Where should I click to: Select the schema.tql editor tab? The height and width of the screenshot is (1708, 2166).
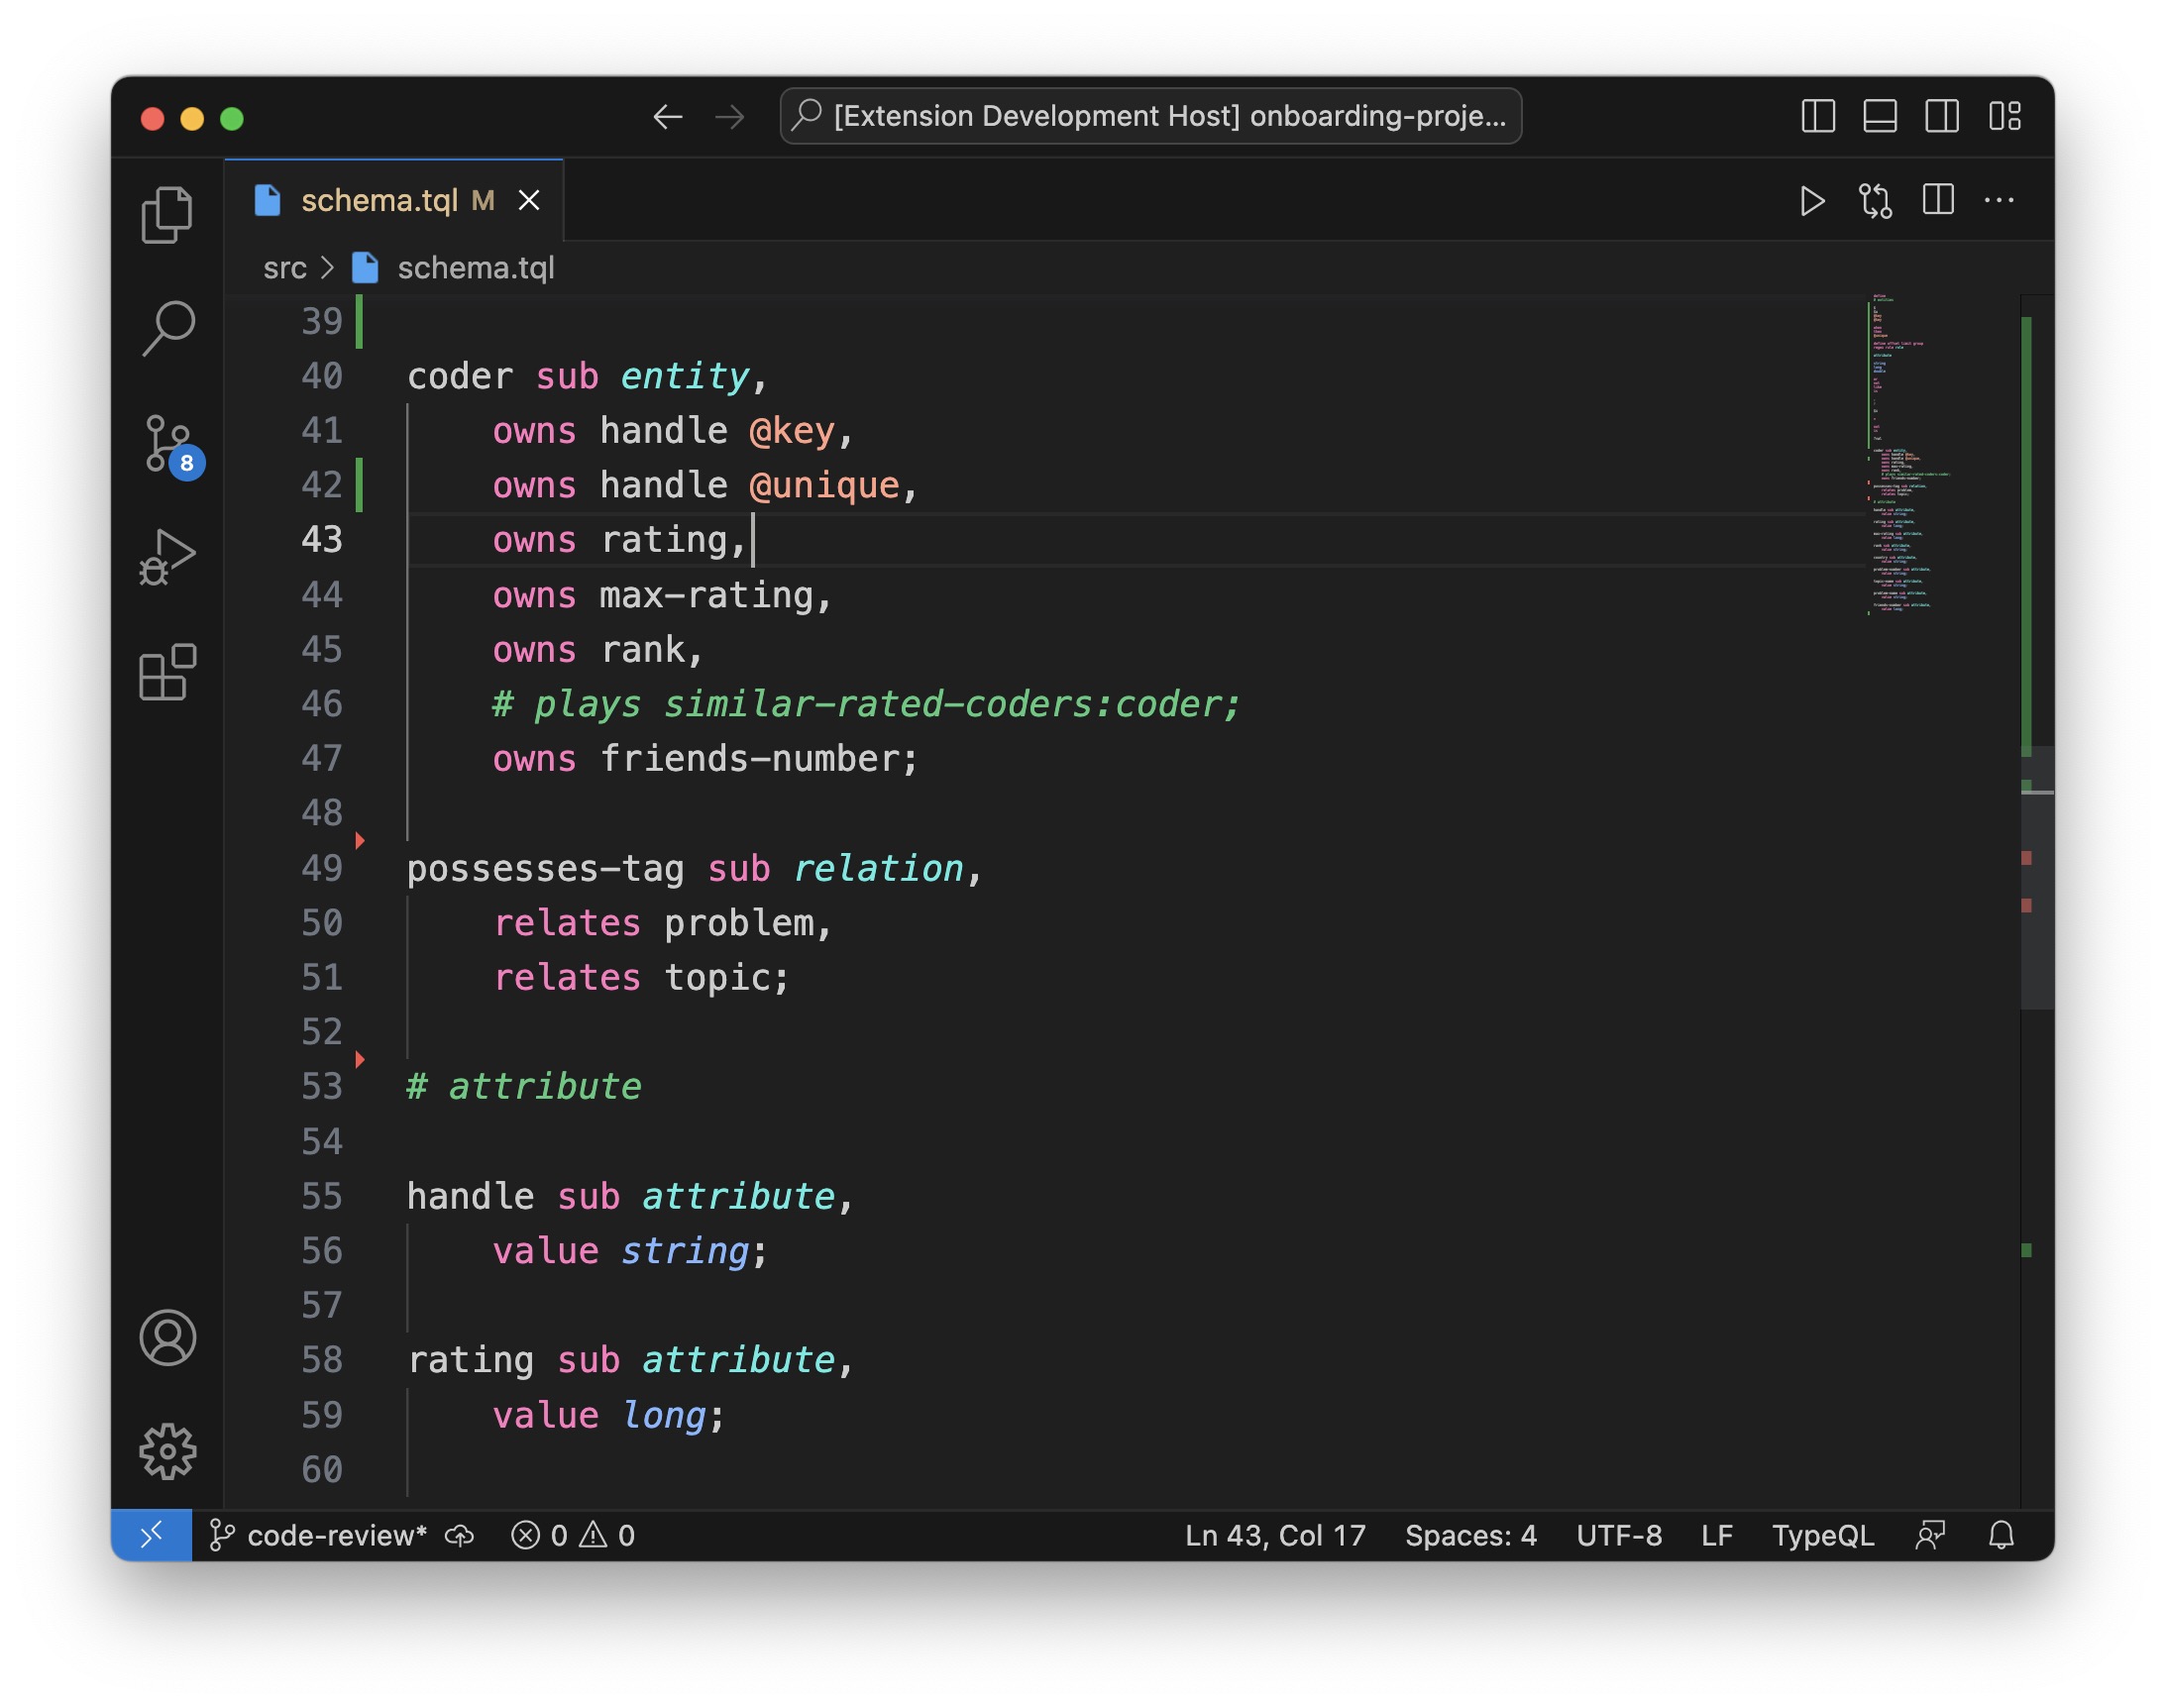(380, 201)
